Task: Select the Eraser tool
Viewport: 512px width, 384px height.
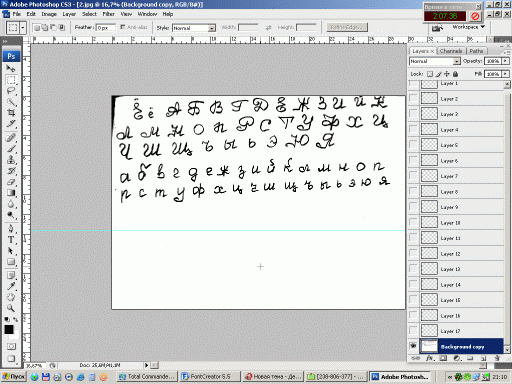Action: [x=11, y=182]
